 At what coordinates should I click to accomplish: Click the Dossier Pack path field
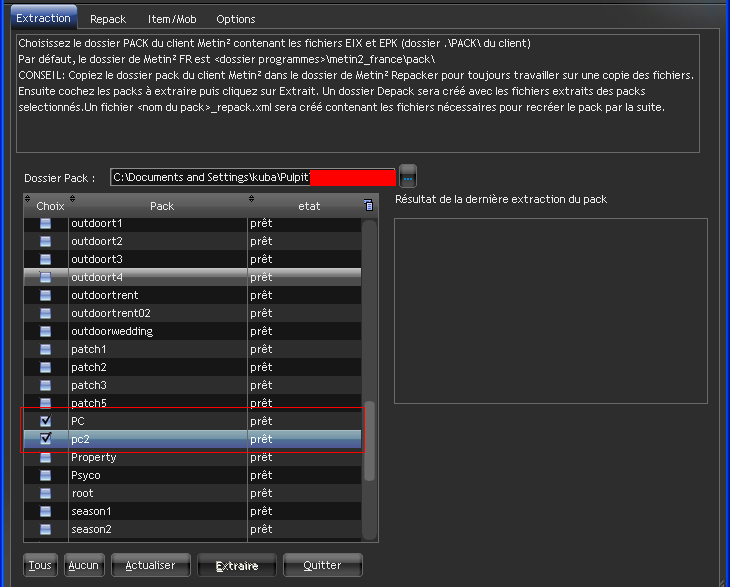point(252,177)
